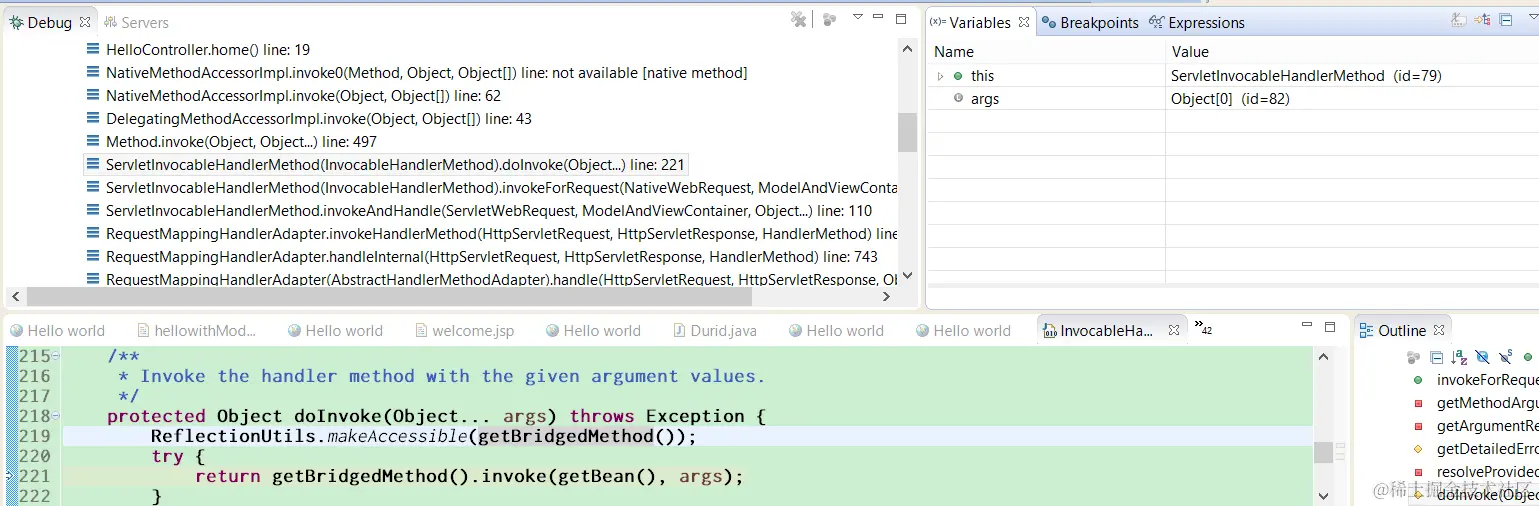The height and width of the screenshot is (506, 1539).
Task: Click the Debug view use-step-filters icon
Action: [x=829, y=19]
